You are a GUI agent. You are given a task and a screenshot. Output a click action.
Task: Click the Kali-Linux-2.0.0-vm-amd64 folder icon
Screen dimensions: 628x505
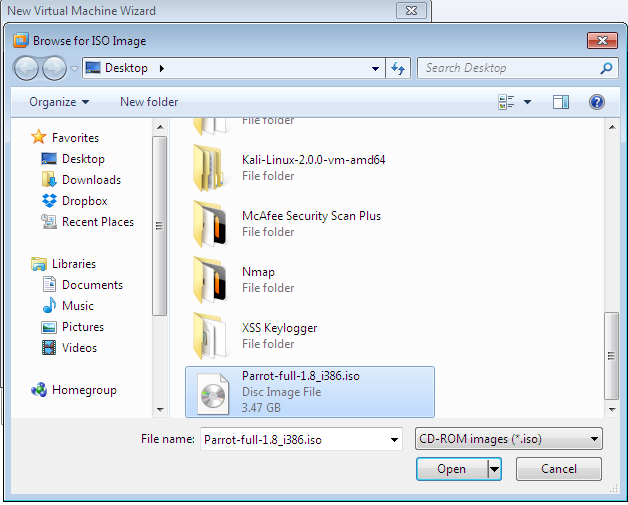coord(209,167)
